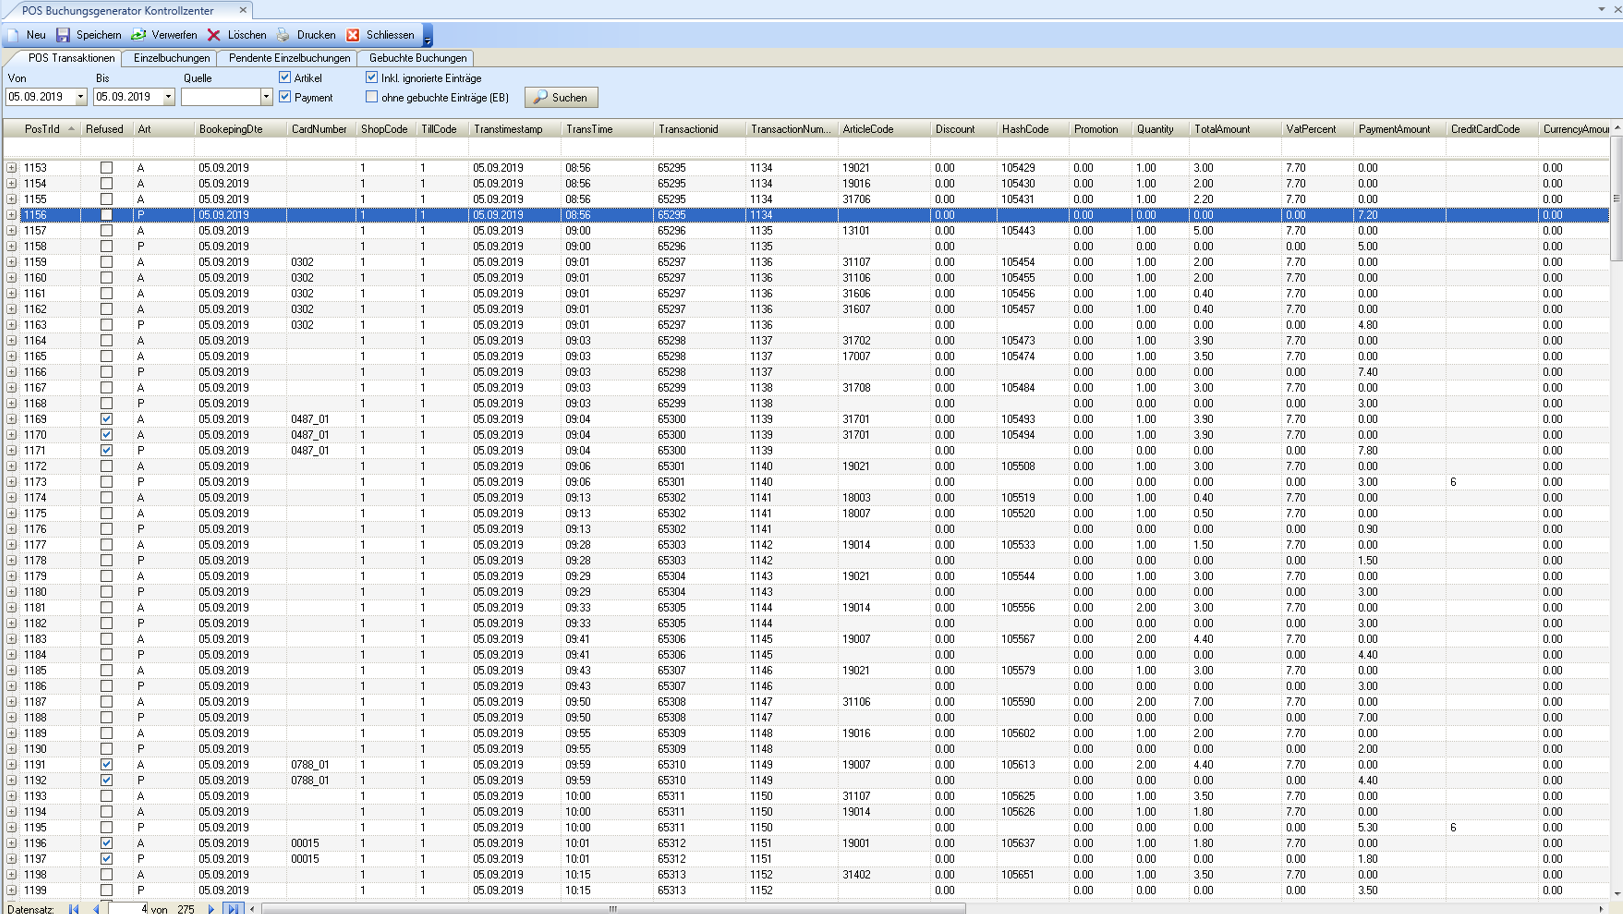Click the record number input field
Screen dimensions: 1623x914
coord(127,909)
